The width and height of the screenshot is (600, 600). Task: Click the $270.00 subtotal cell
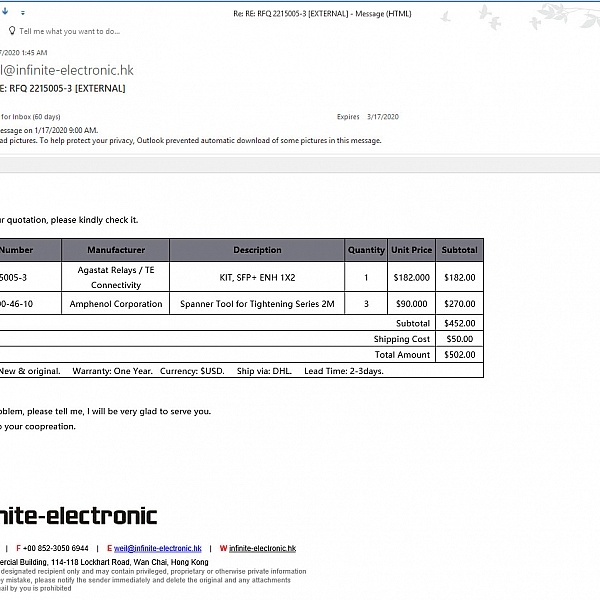click(460, 304)
